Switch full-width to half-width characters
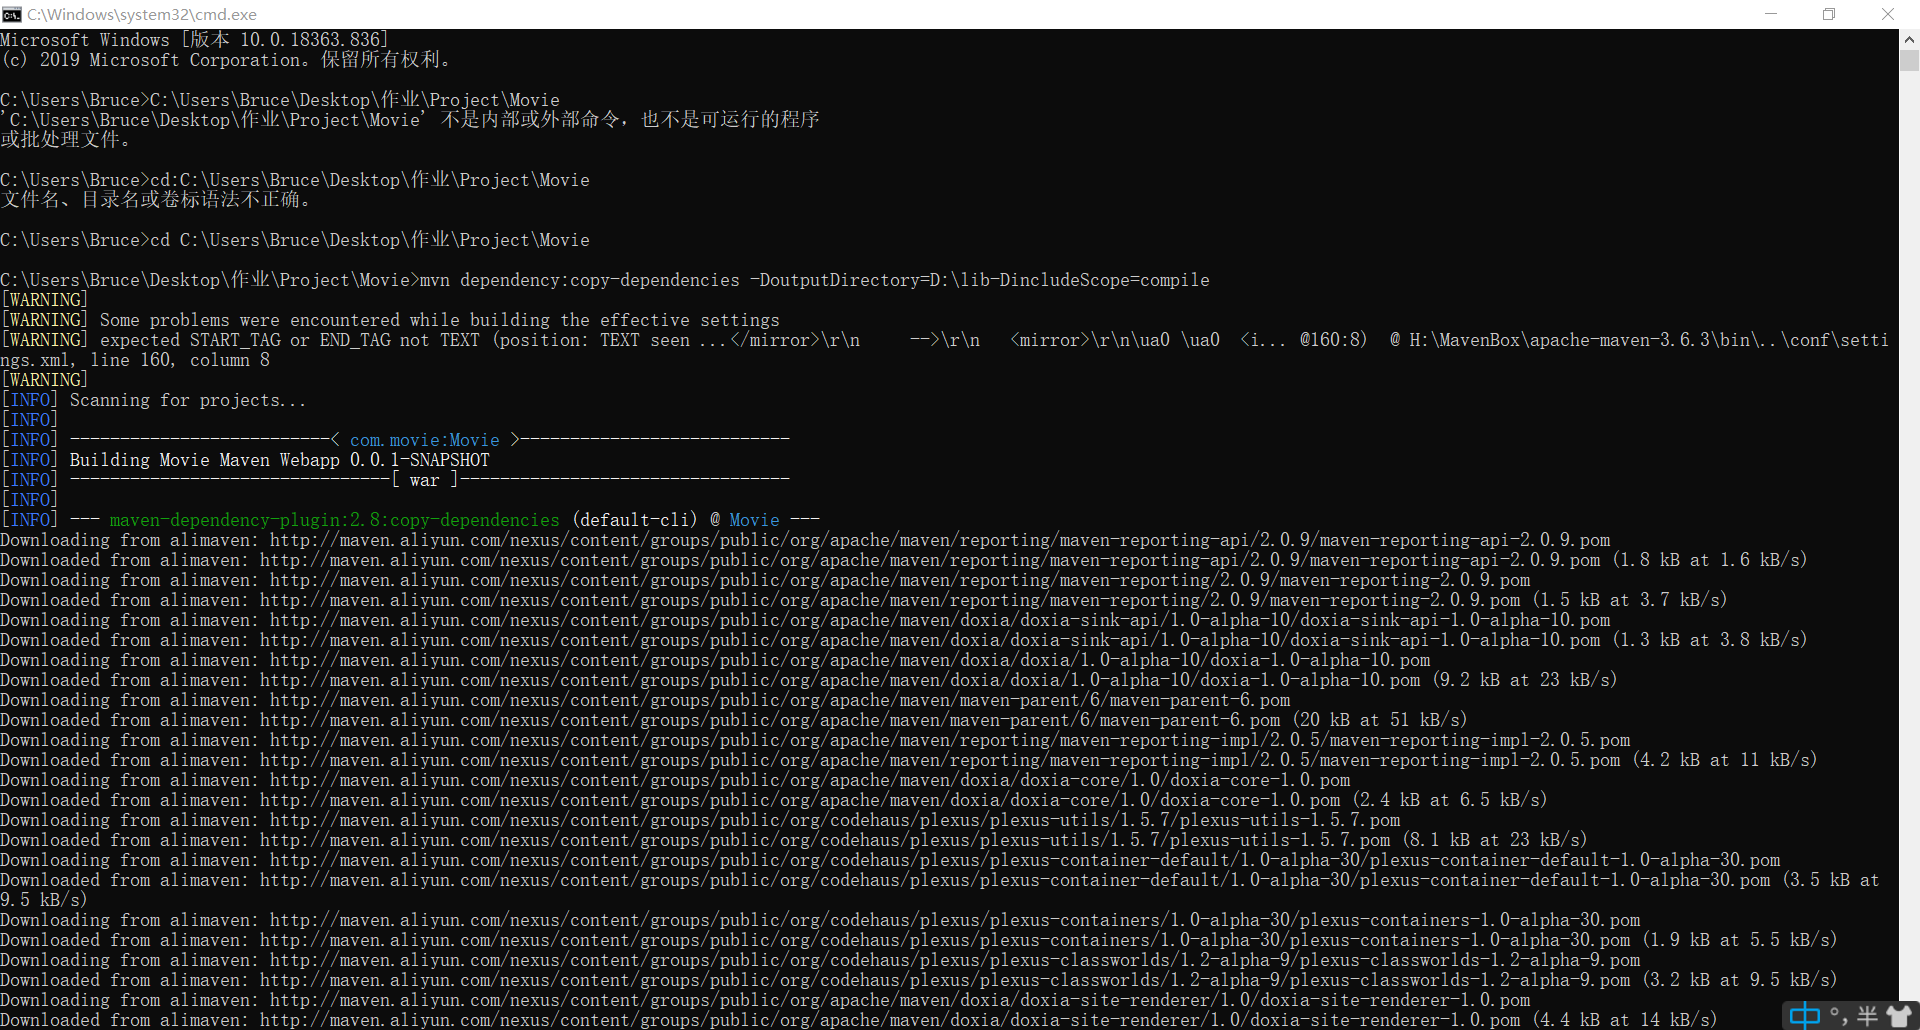1920x1030 pixels. click(1867, 1016)
